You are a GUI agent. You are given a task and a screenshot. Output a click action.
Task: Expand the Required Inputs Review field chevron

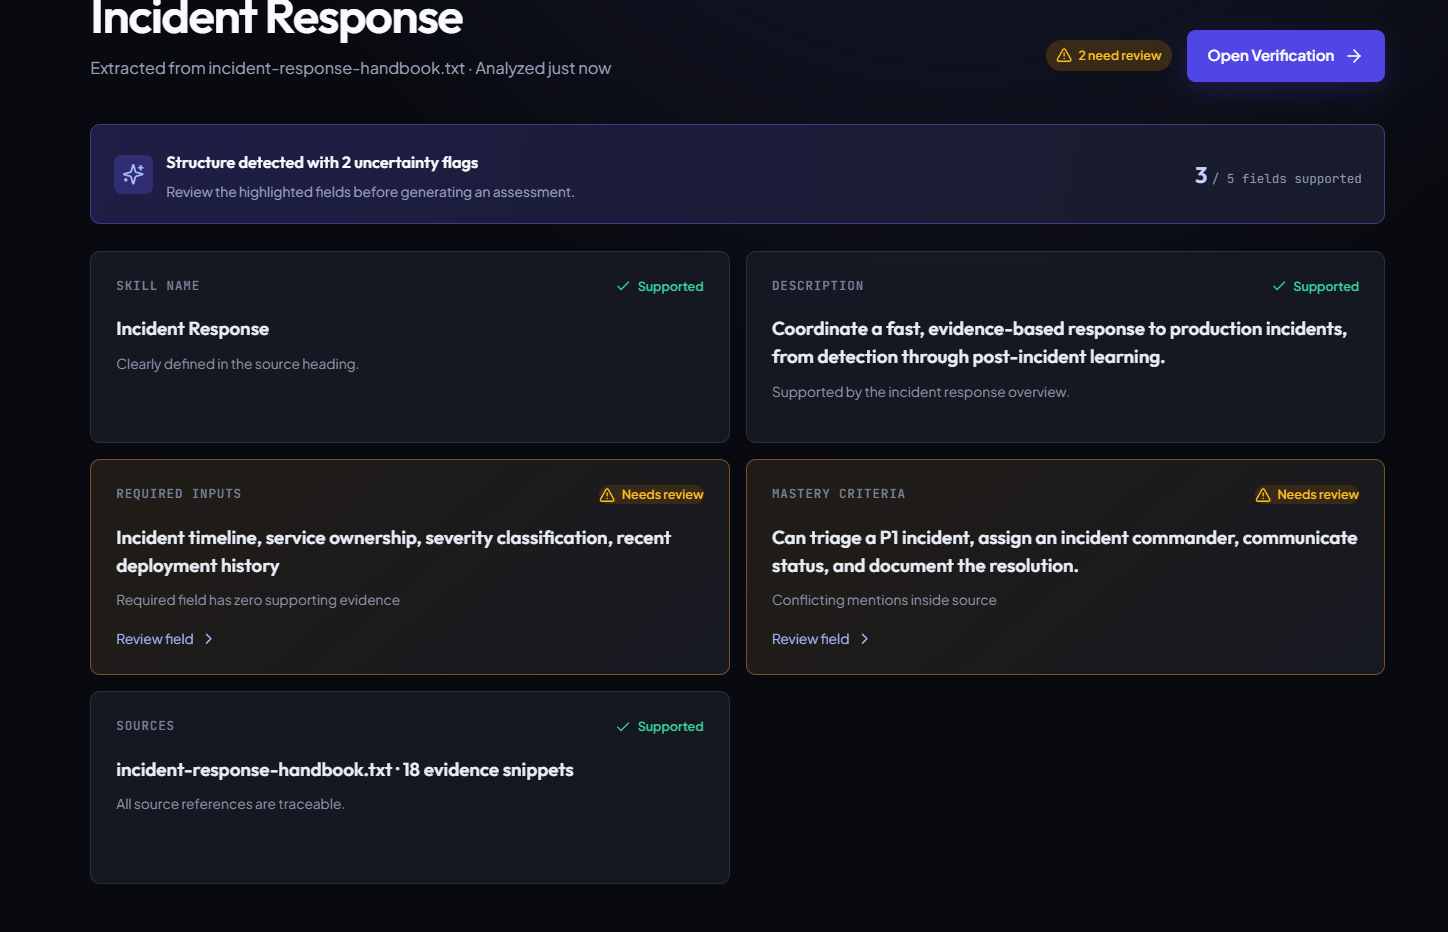[208, 639]
